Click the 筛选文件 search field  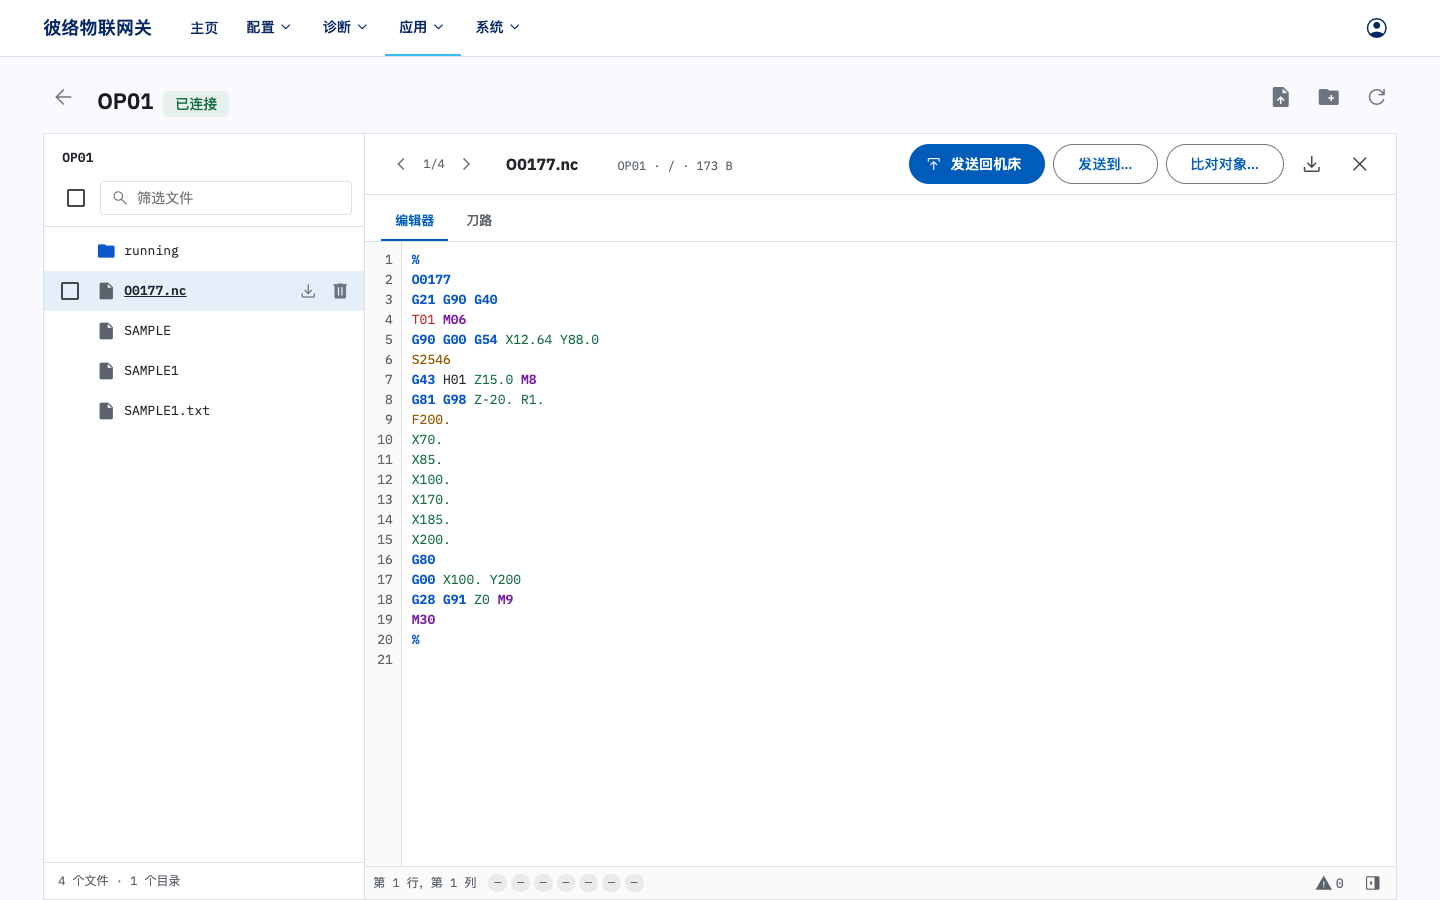tap(226, 198)
